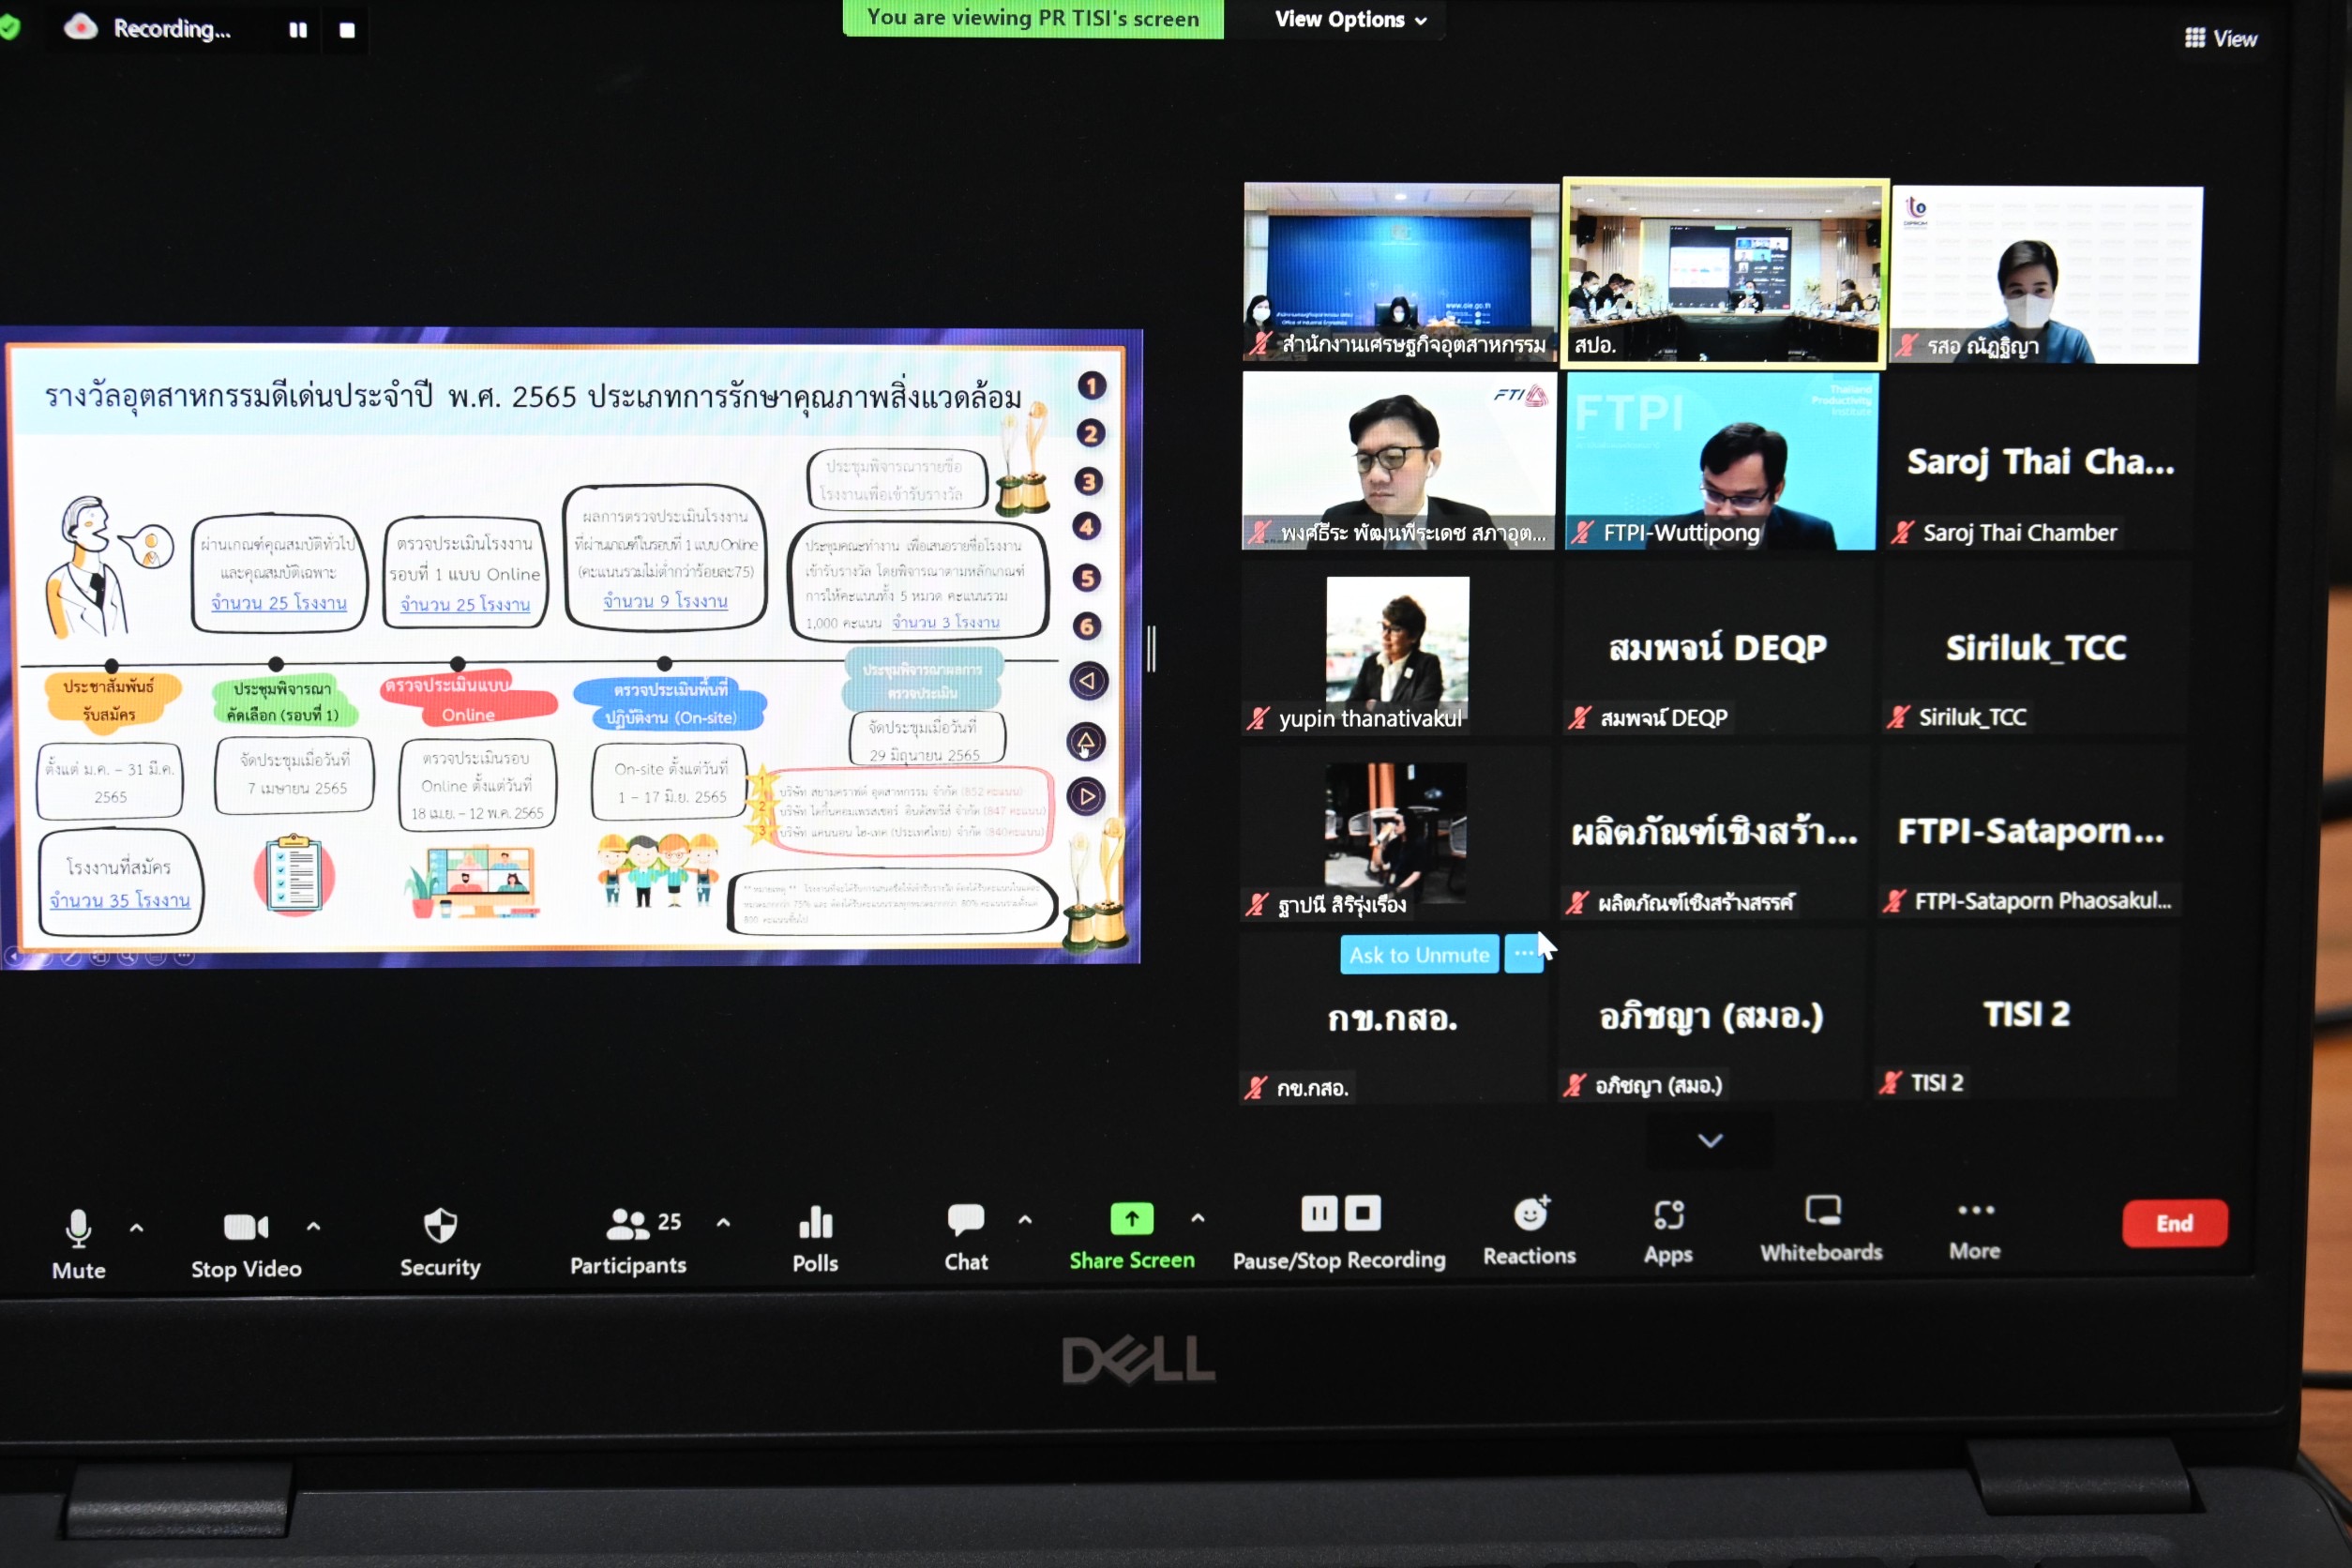Click the จำนวน 3 โรงงาน link on slide
Viewport: 2352px width, 1568px height.
click(945, 622)
